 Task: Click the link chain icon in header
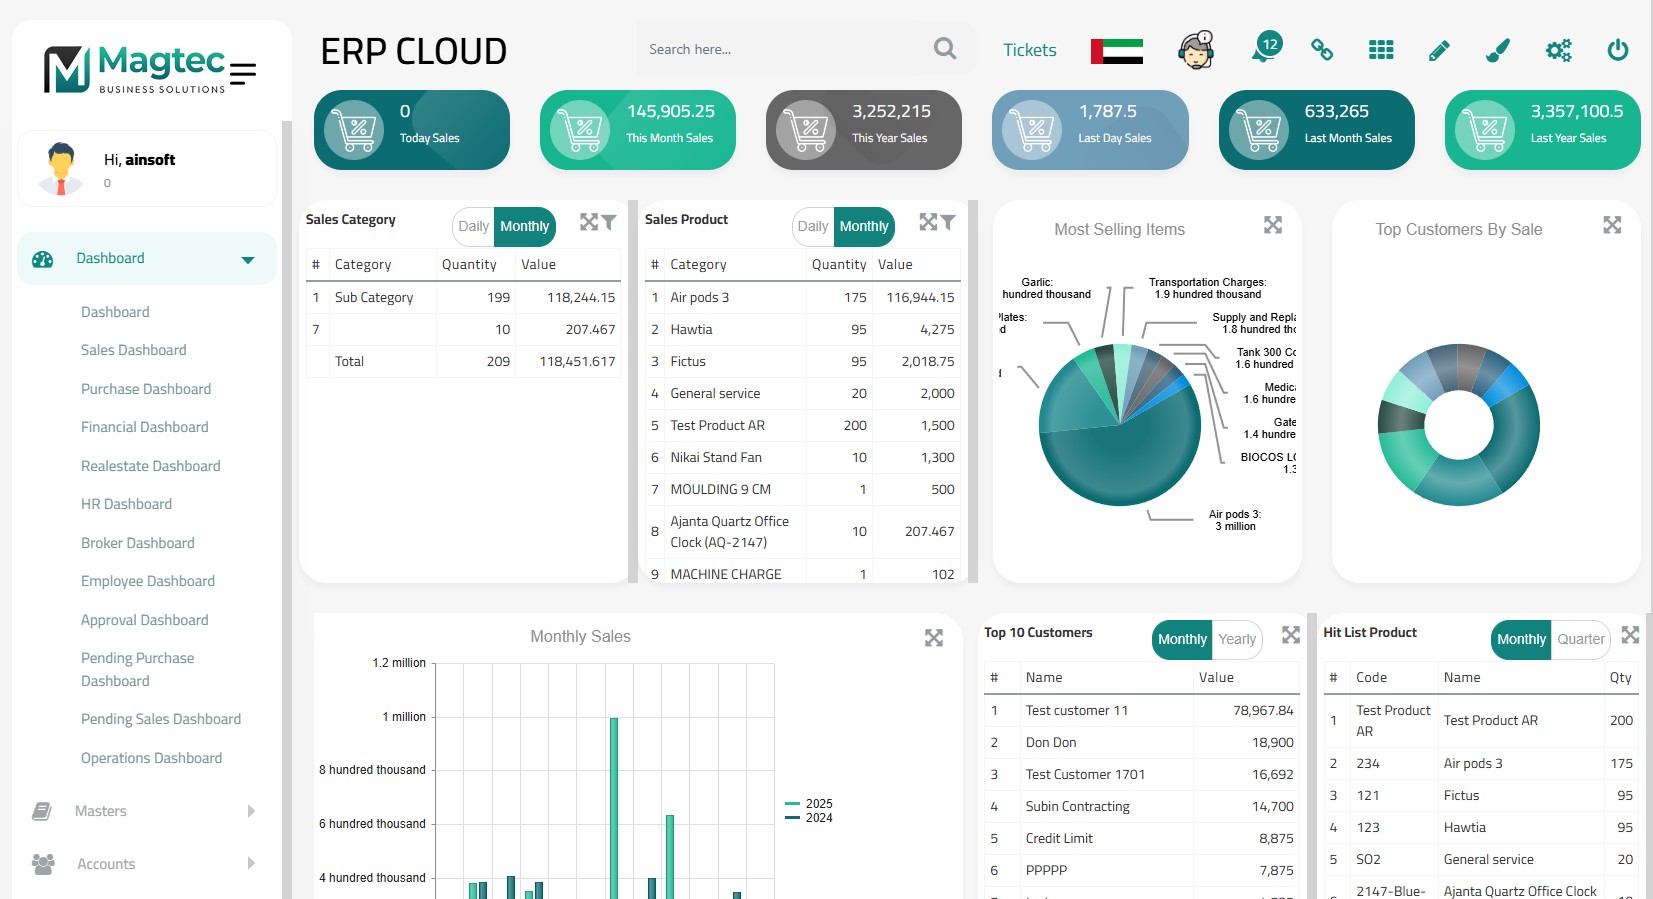click(x=1322, y=50)
